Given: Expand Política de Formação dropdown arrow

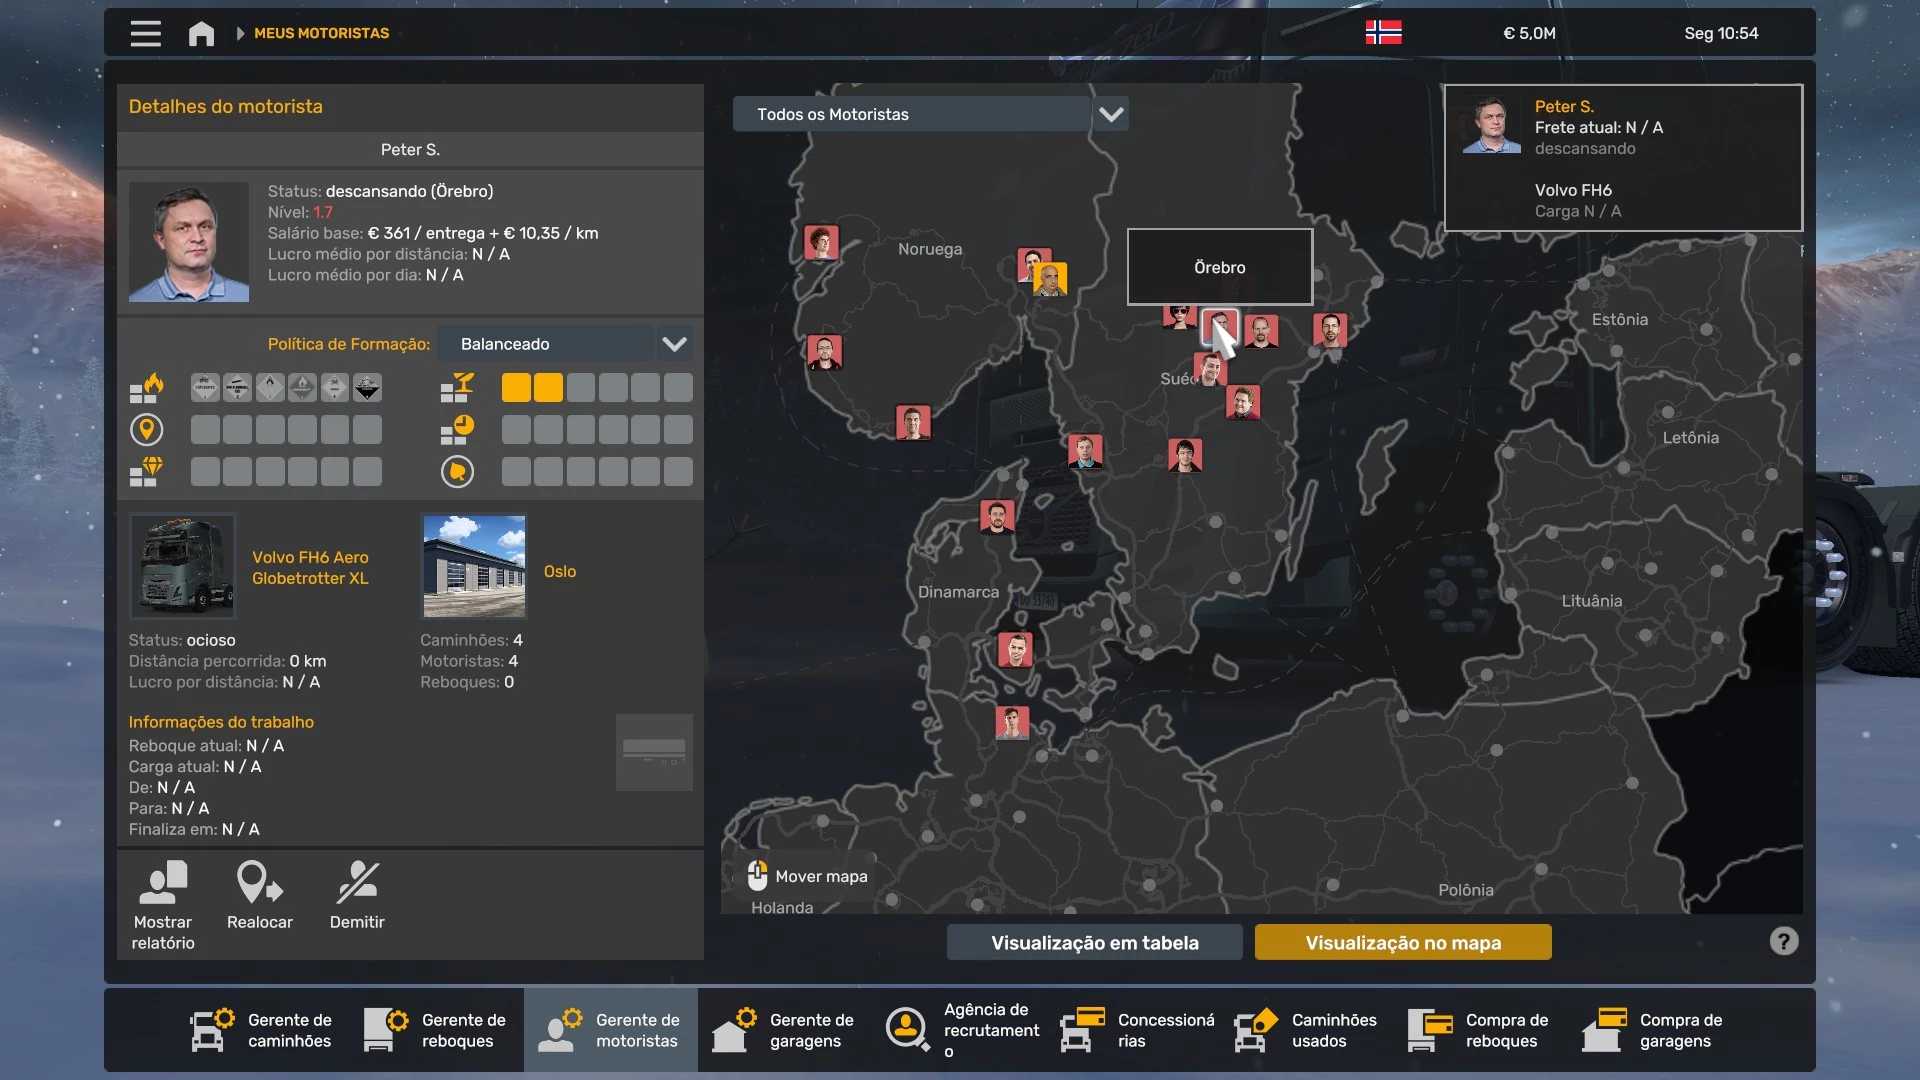Looking at the screenshot, I should tap(674, 344).
